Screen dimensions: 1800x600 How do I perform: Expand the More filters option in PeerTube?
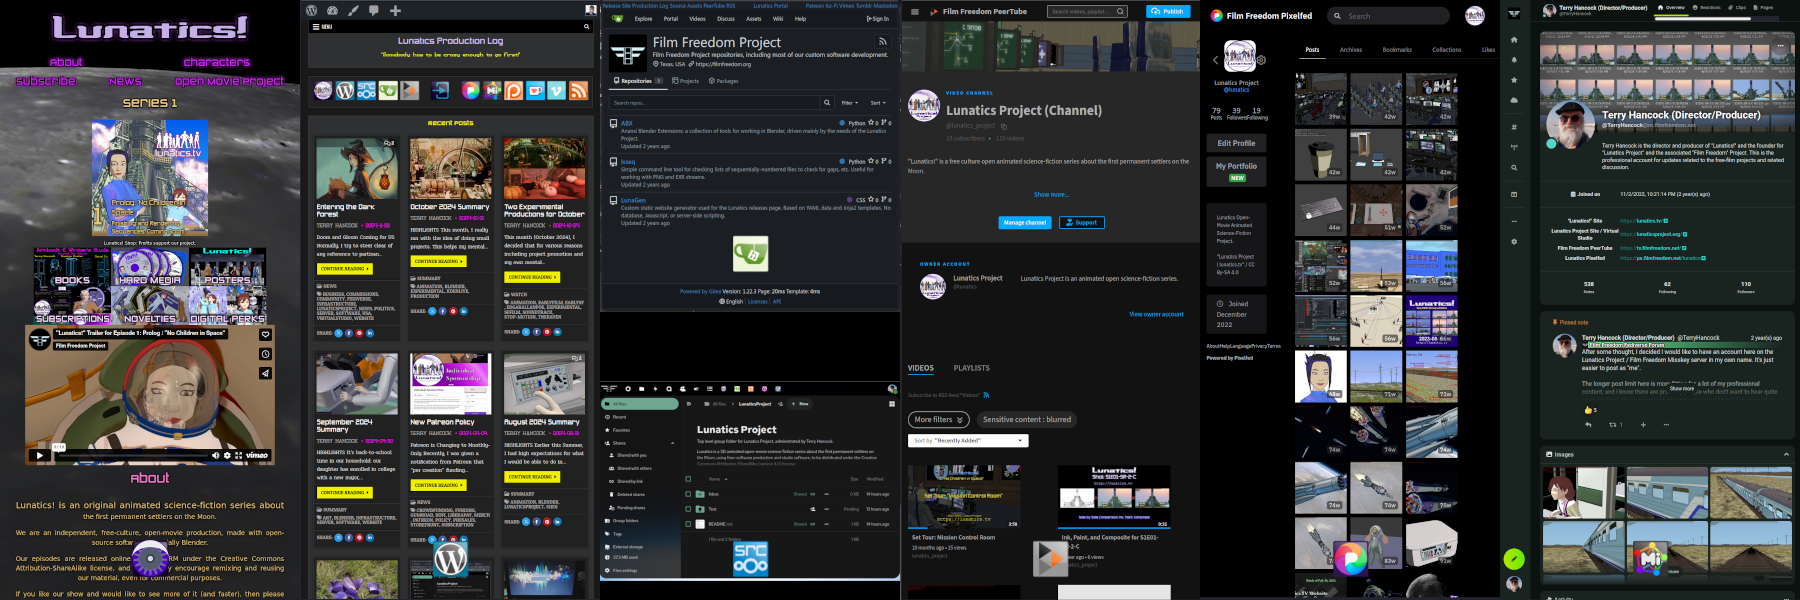tap(939, 420)
